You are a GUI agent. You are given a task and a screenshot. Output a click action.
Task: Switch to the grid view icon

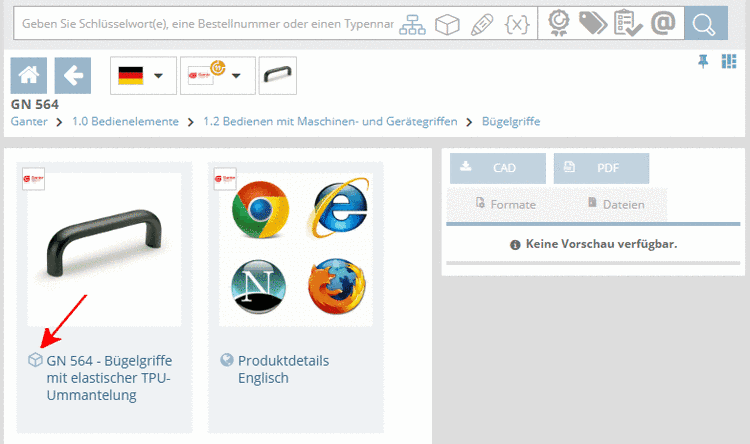pos(729,61)
